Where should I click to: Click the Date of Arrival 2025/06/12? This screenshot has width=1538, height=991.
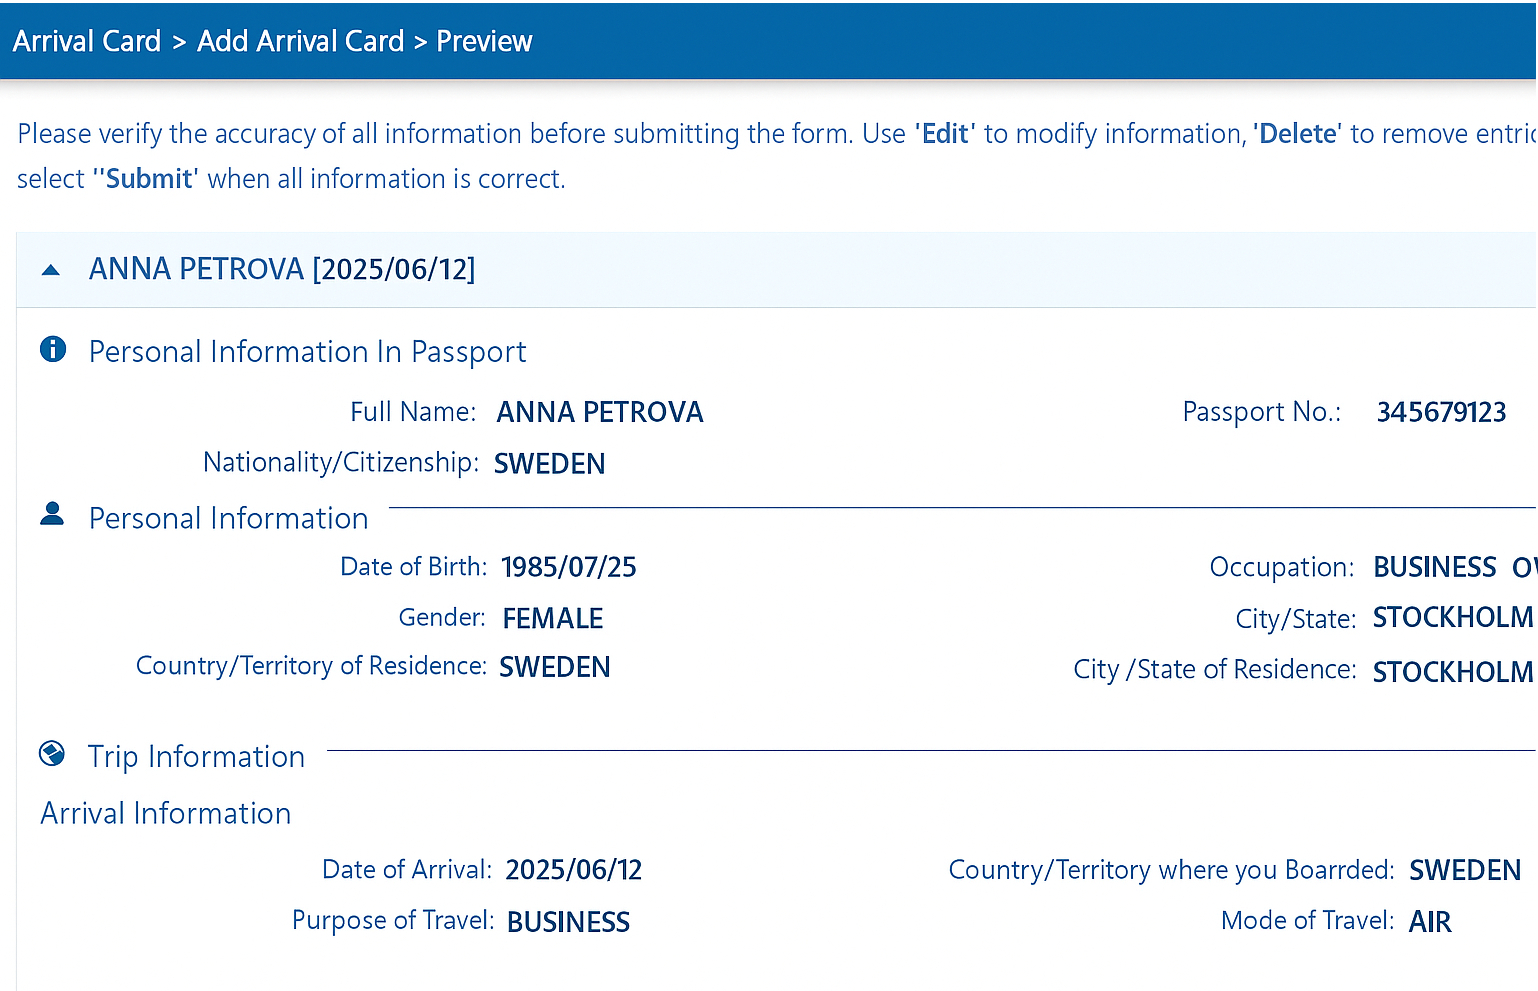[x=573, y=869]
